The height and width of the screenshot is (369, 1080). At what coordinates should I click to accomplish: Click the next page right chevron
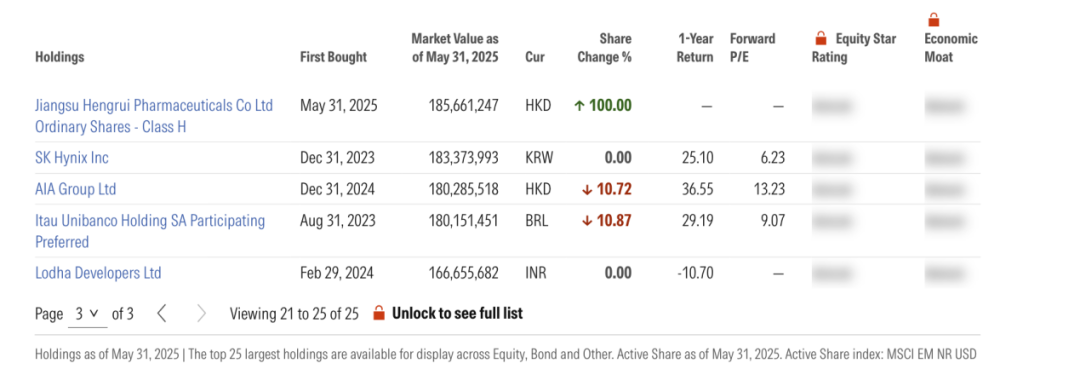201,314
